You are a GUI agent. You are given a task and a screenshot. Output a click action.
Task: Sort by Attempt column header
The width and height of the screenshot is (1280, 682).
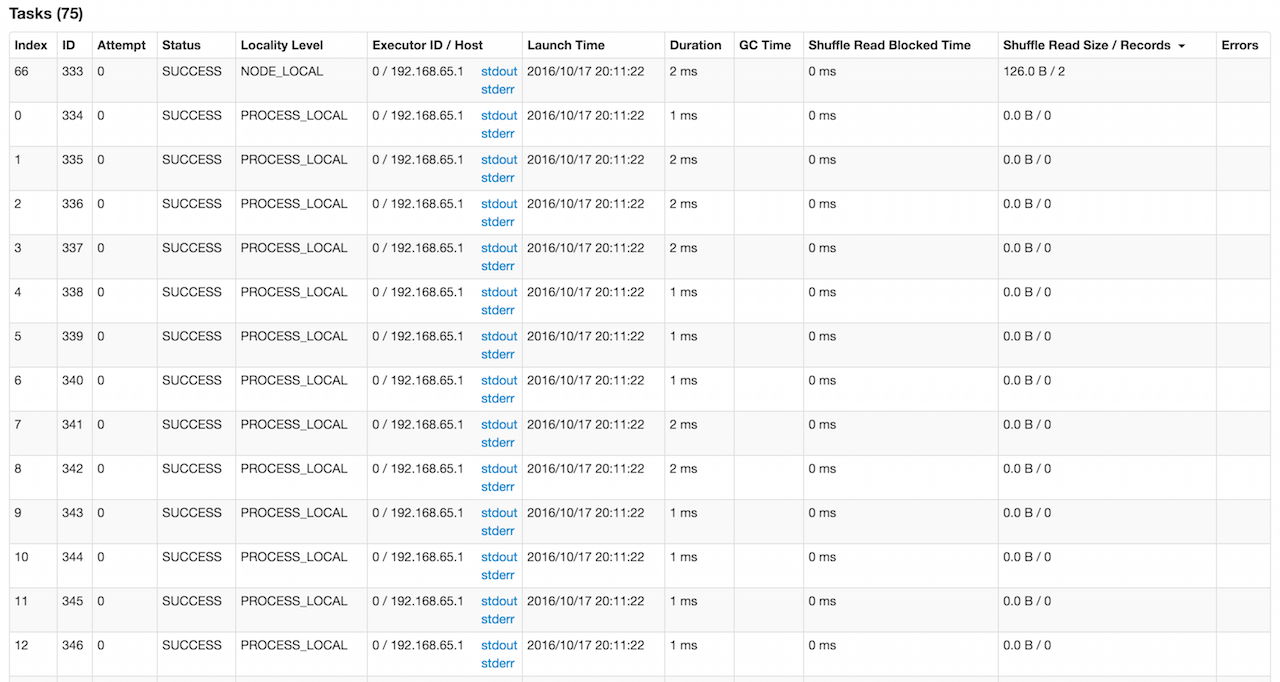[x=121, y=45]
